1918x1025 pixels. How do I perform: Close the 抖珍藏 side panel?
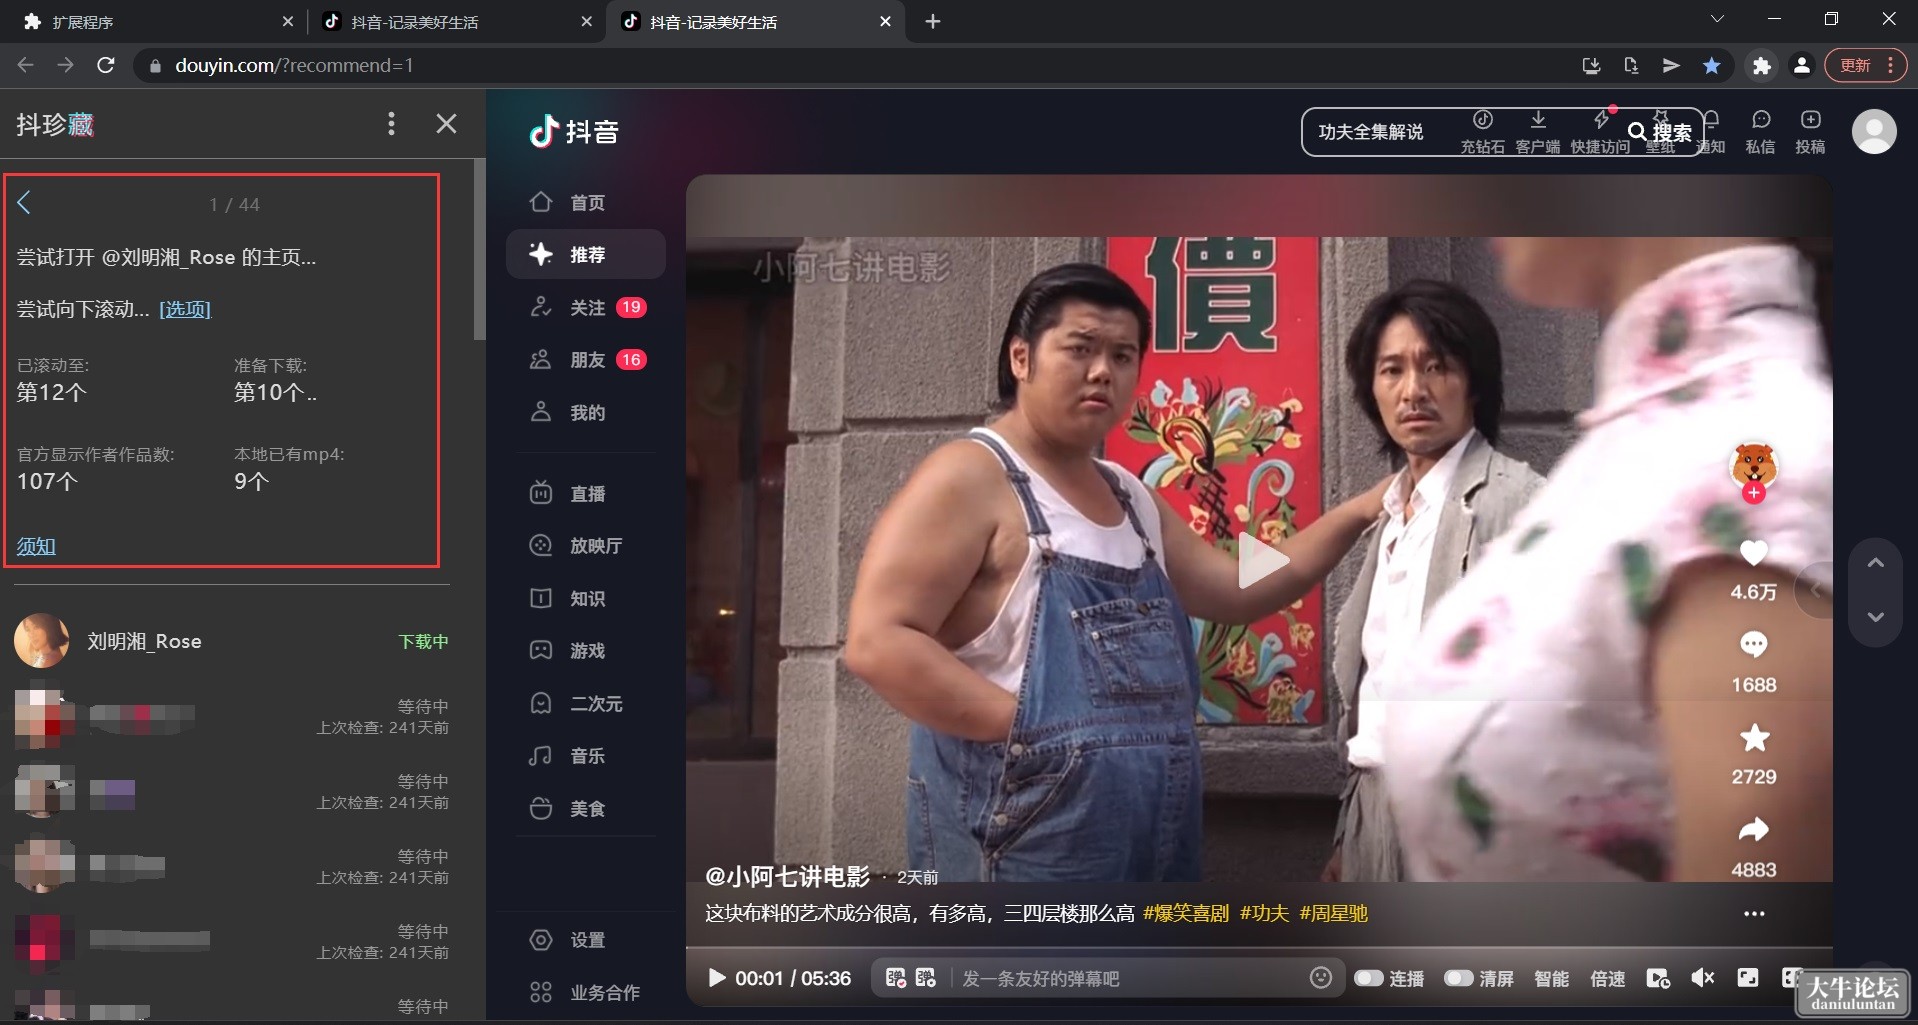coord(447,123)
